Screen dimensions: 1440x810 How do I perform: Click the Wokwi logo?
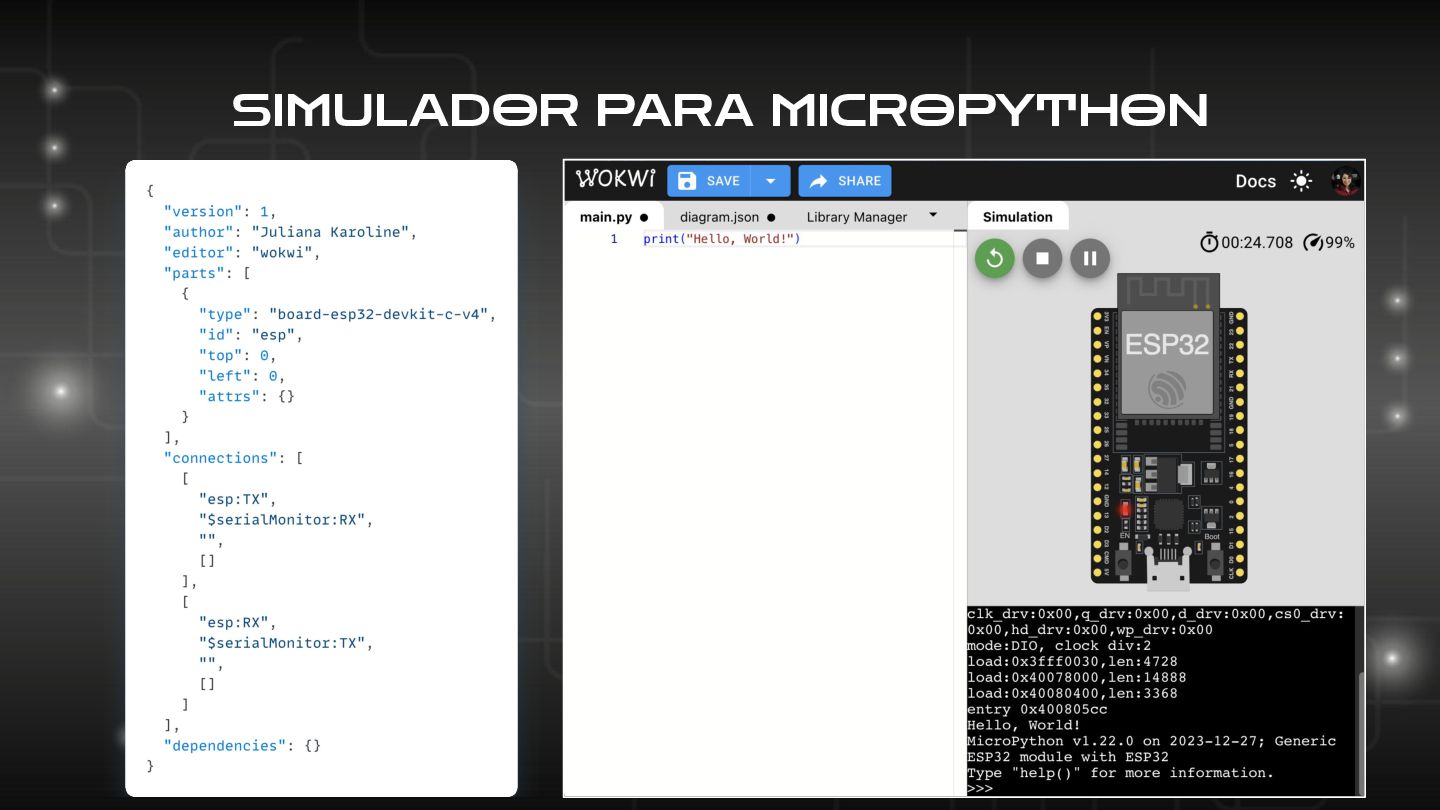(x=615, y=180)
